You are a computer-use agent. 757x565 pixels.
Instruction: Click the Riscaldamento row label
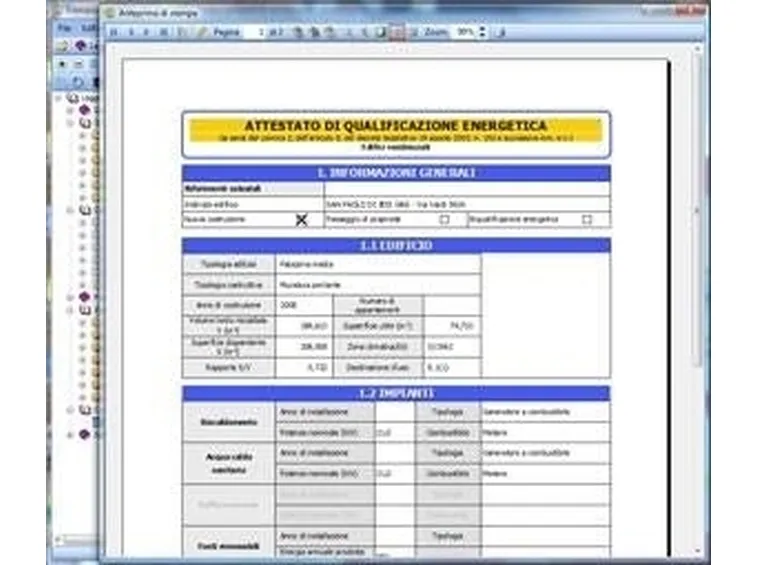(x=229, y=422)
